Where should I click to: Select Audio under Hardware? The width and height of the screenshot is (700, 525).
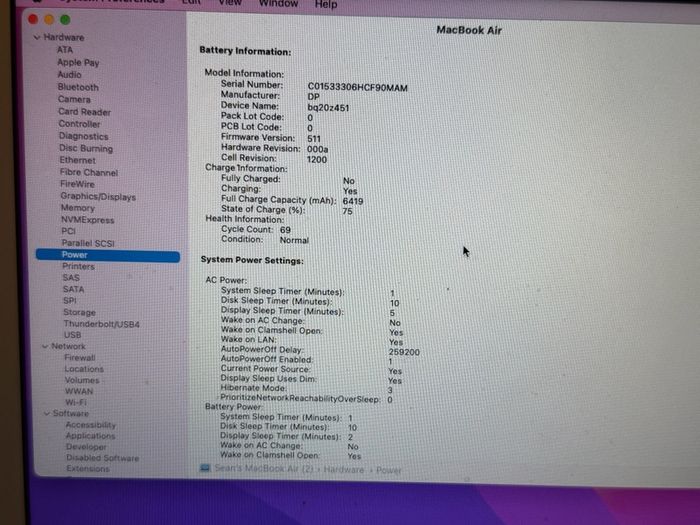click(70, 75)
